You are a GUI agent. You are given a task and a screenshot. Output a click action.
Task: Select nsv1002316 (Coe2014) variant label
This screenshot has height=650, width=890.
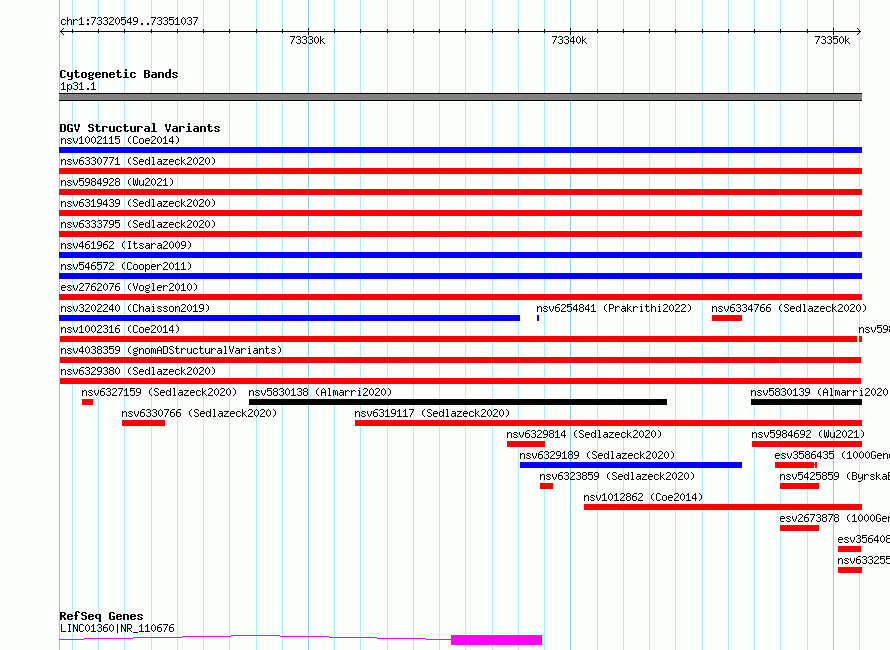point(120,329)
